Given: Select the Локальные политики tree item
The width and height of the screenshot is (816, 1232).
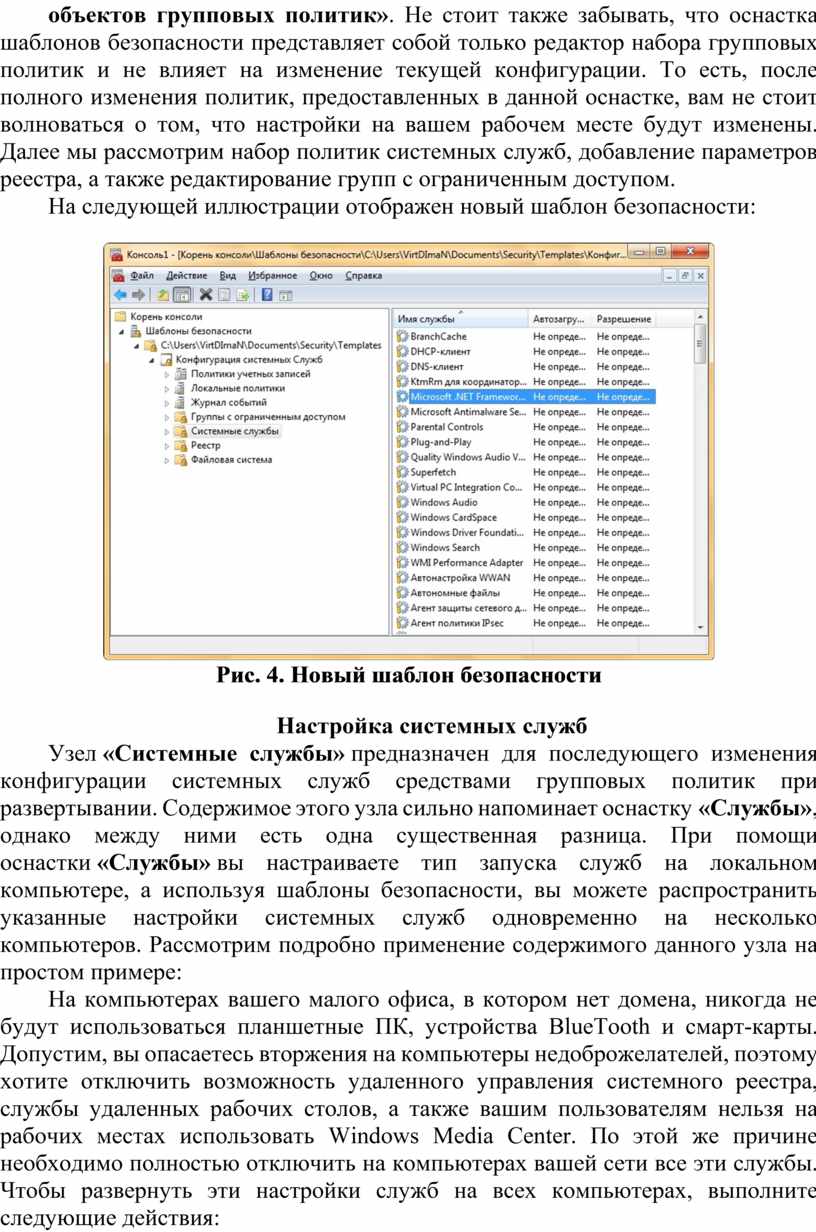Looking at the screenshot, I should pos(238,389).
